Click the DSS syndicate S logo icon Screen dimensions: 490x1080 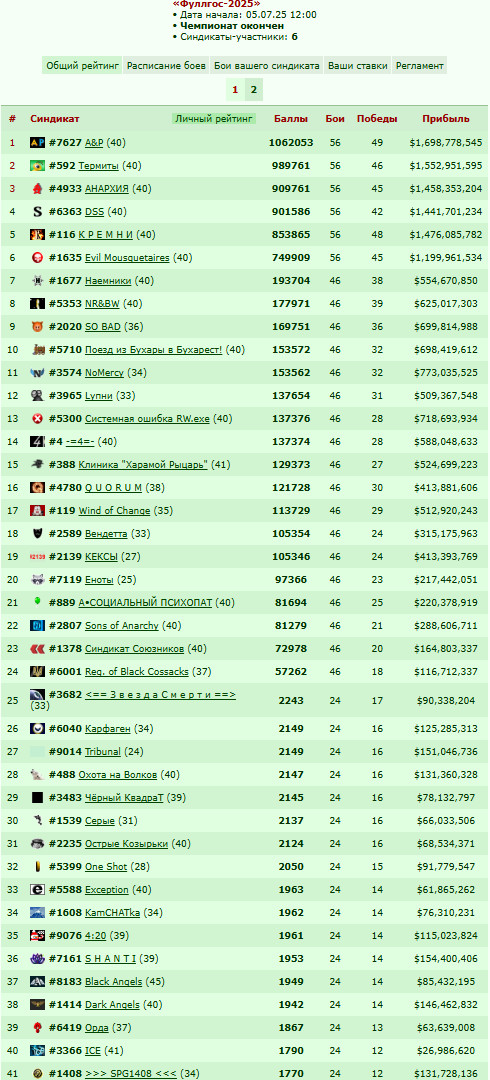[37, 211]
